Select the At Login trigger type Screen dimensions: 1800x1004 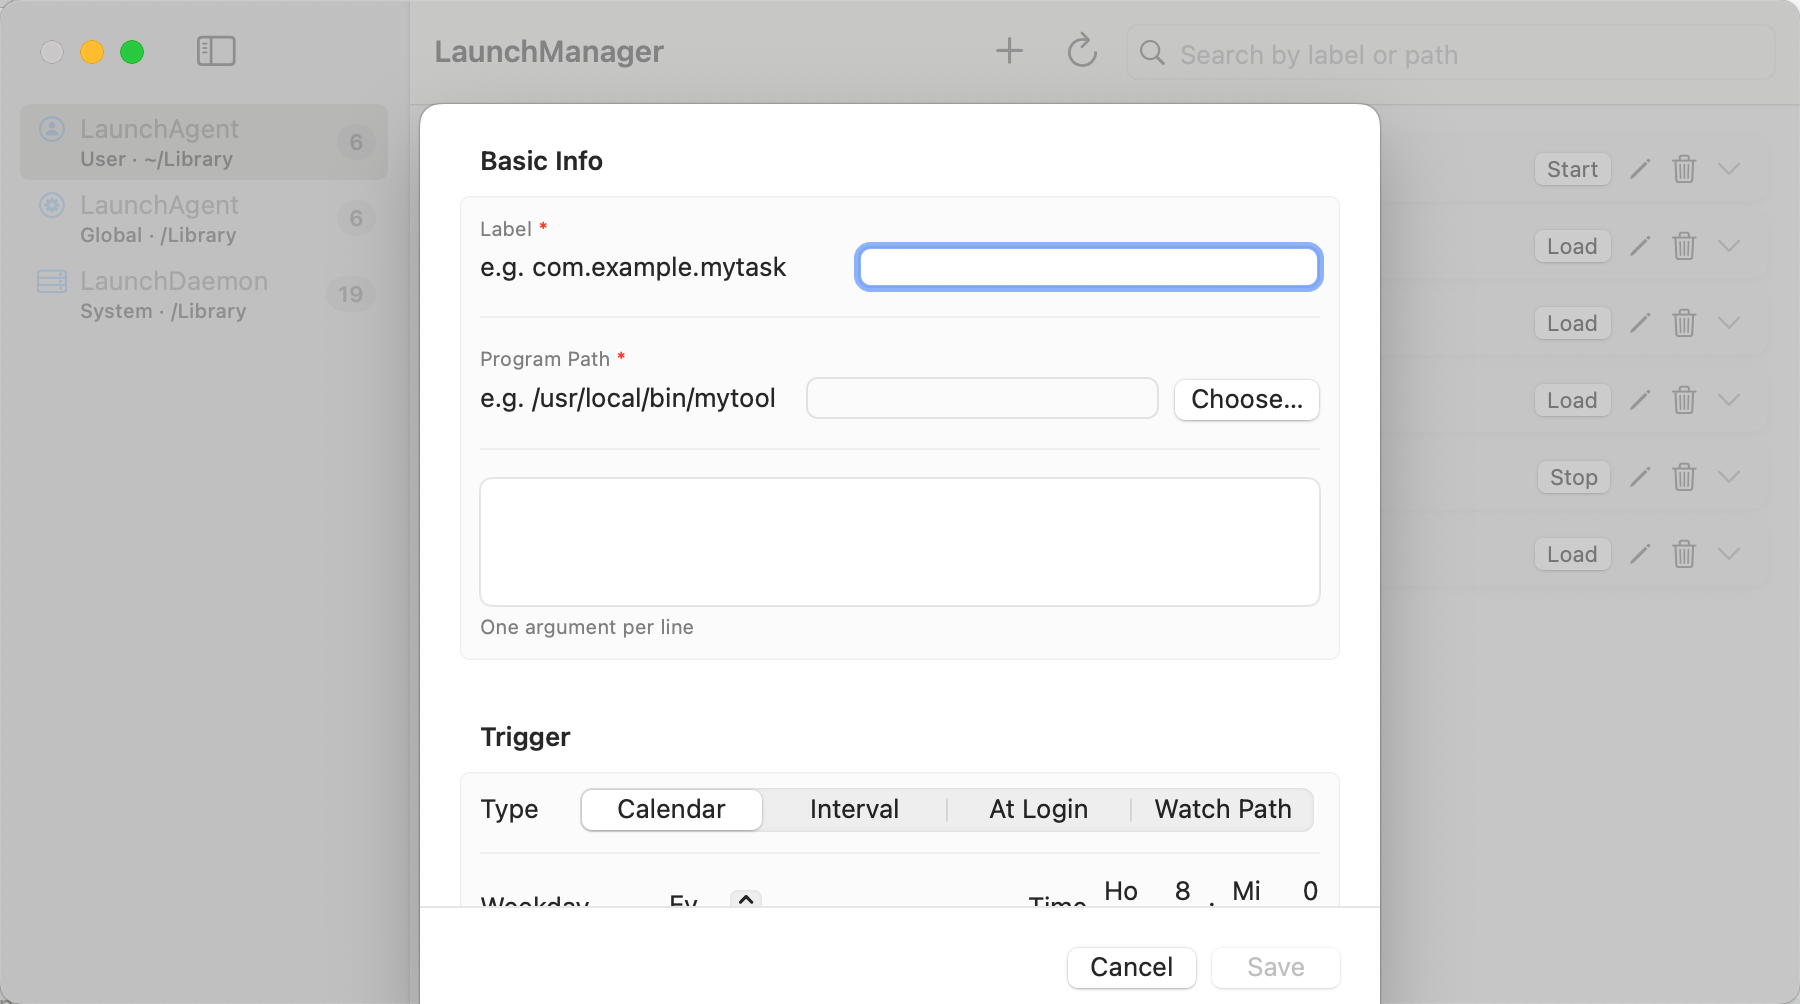(1038, 809)
